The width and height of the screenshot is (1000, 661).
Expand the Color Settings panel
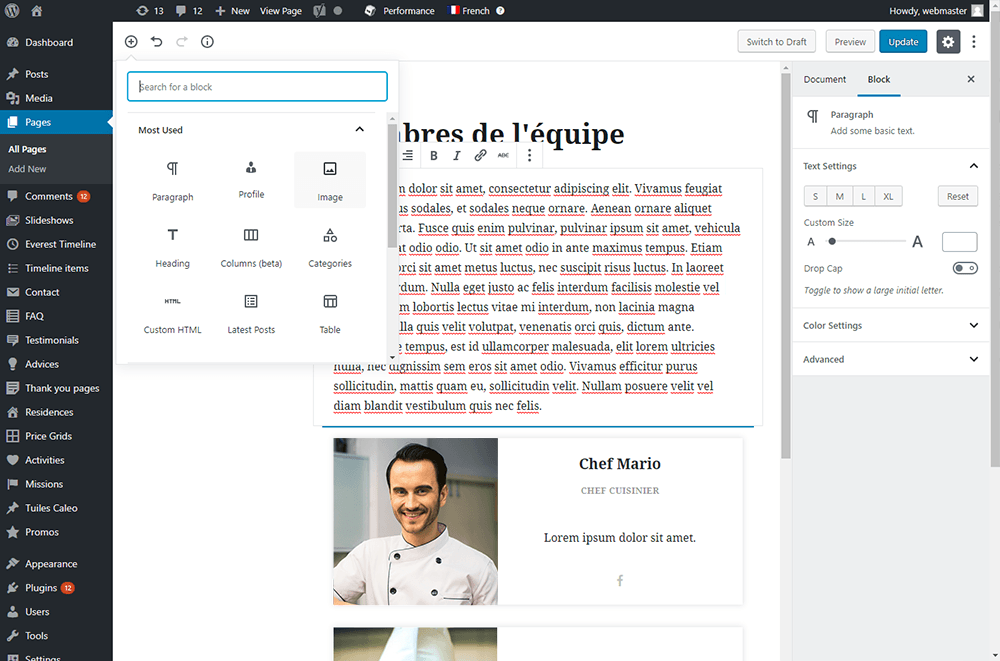[x=890, y=325]
